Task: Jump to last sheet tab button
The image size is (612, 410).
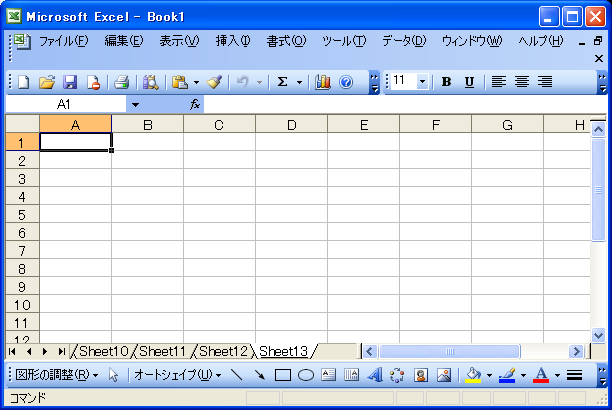Action: pyautogui.click(x=61, y=351)
